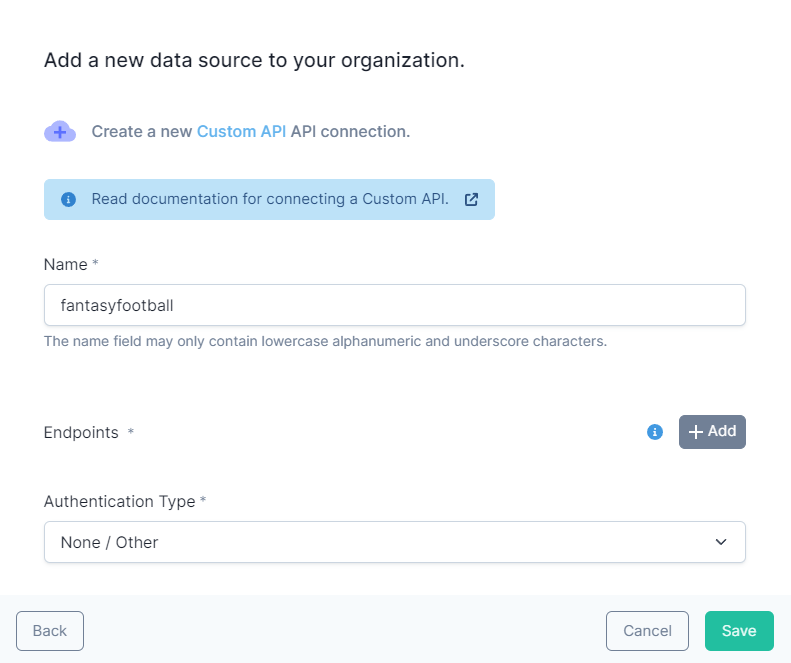The image size is (791, 663).
Task: Go back with the Back button
Action: pyautogui.click(x=50, y=631)
